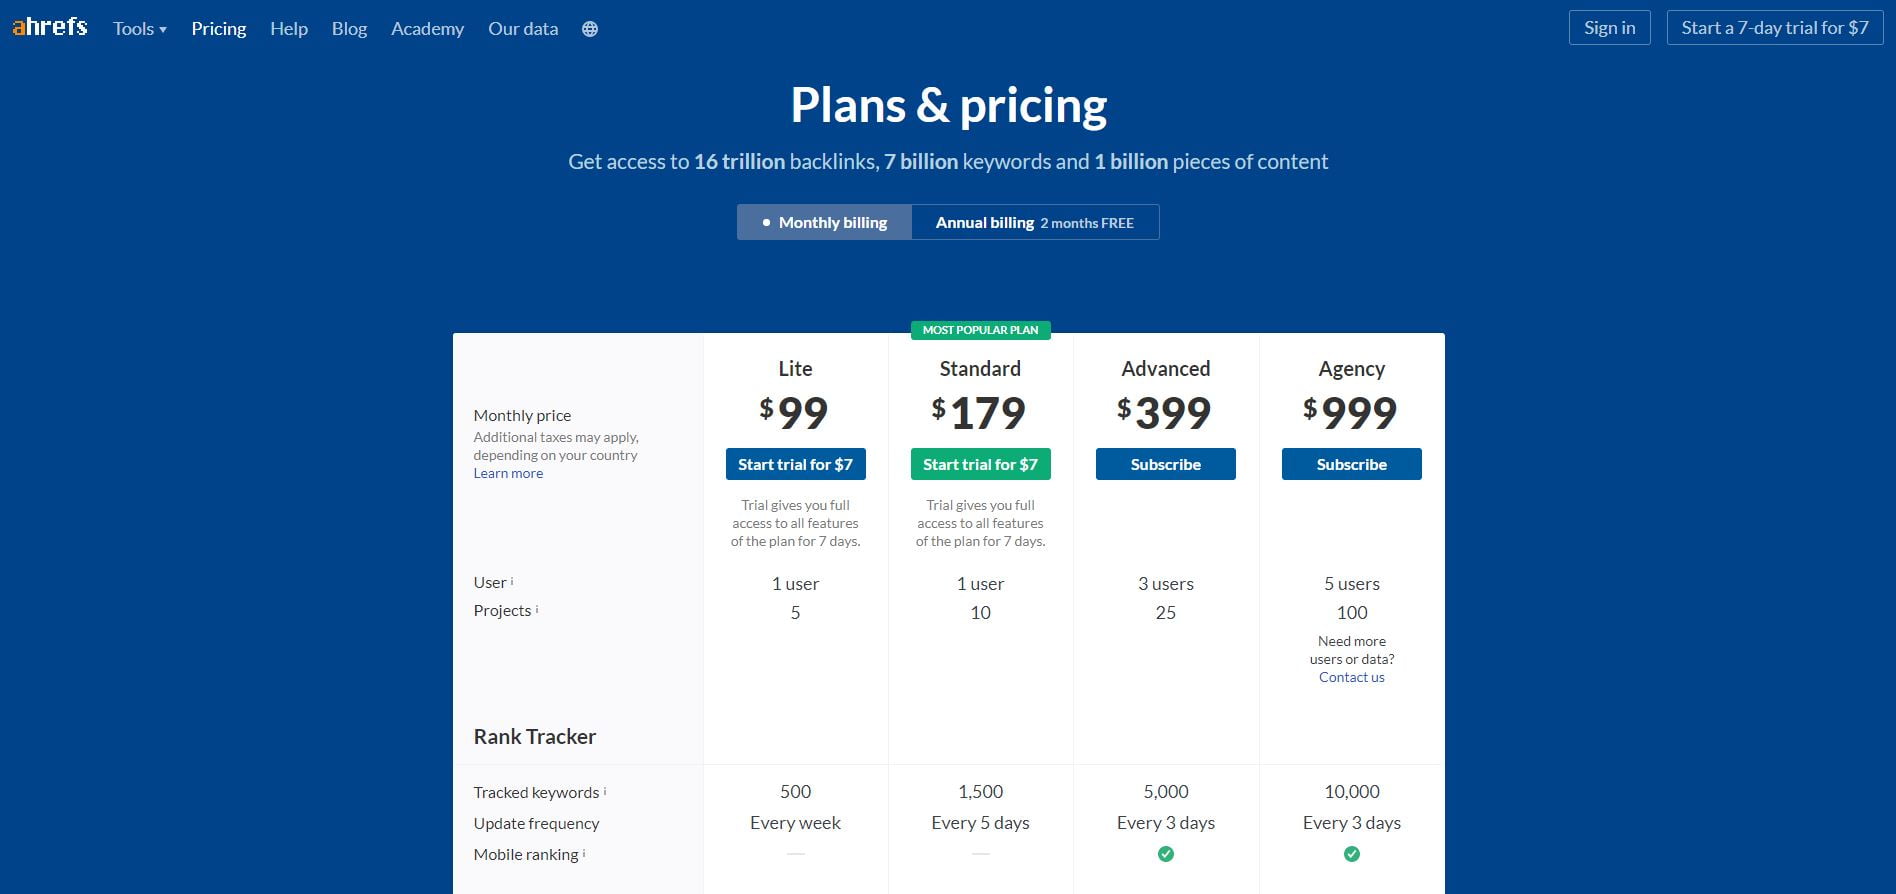The image size is (1896, 894).
Task: Open the language globe icon
Action: pos(590,29)
